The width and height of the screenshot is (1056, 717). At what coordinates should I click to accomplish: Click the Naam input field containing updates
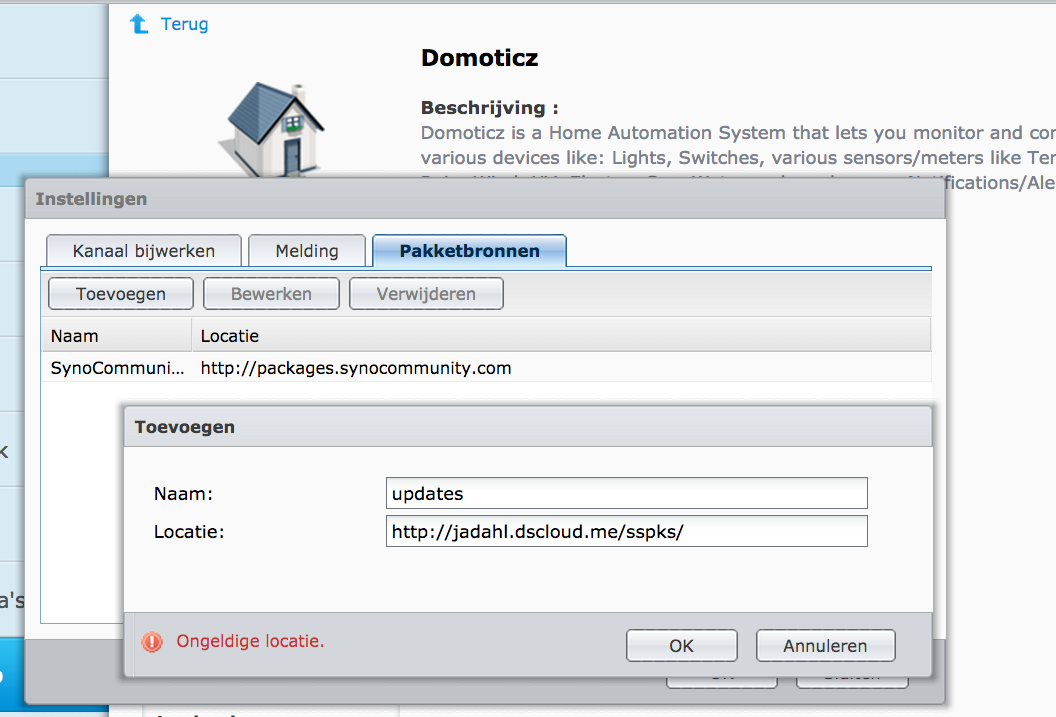tap(626, 493)
